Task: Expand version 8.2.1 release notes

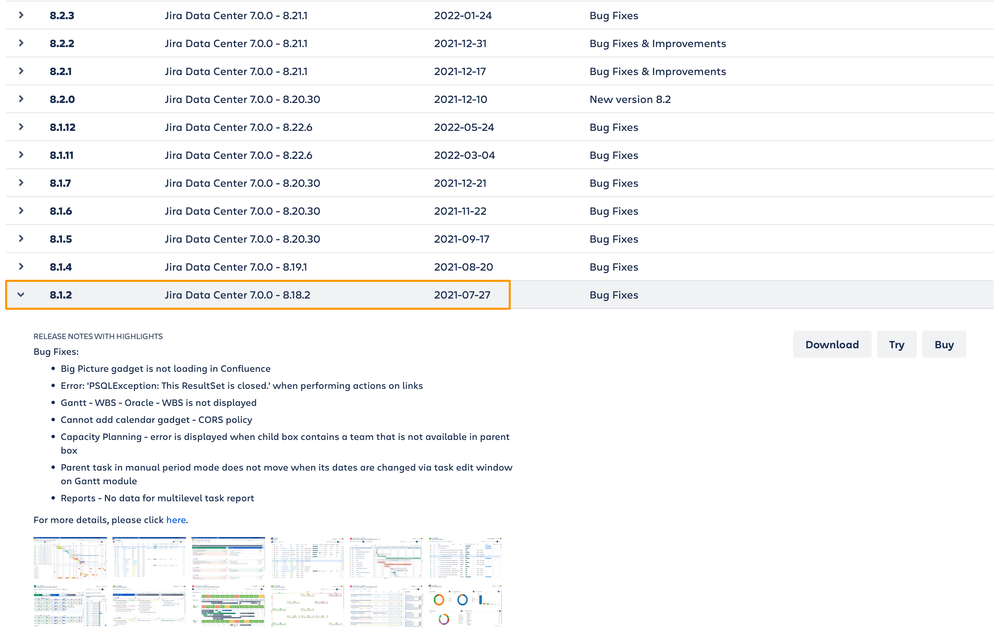Action: tap(20, 71)
